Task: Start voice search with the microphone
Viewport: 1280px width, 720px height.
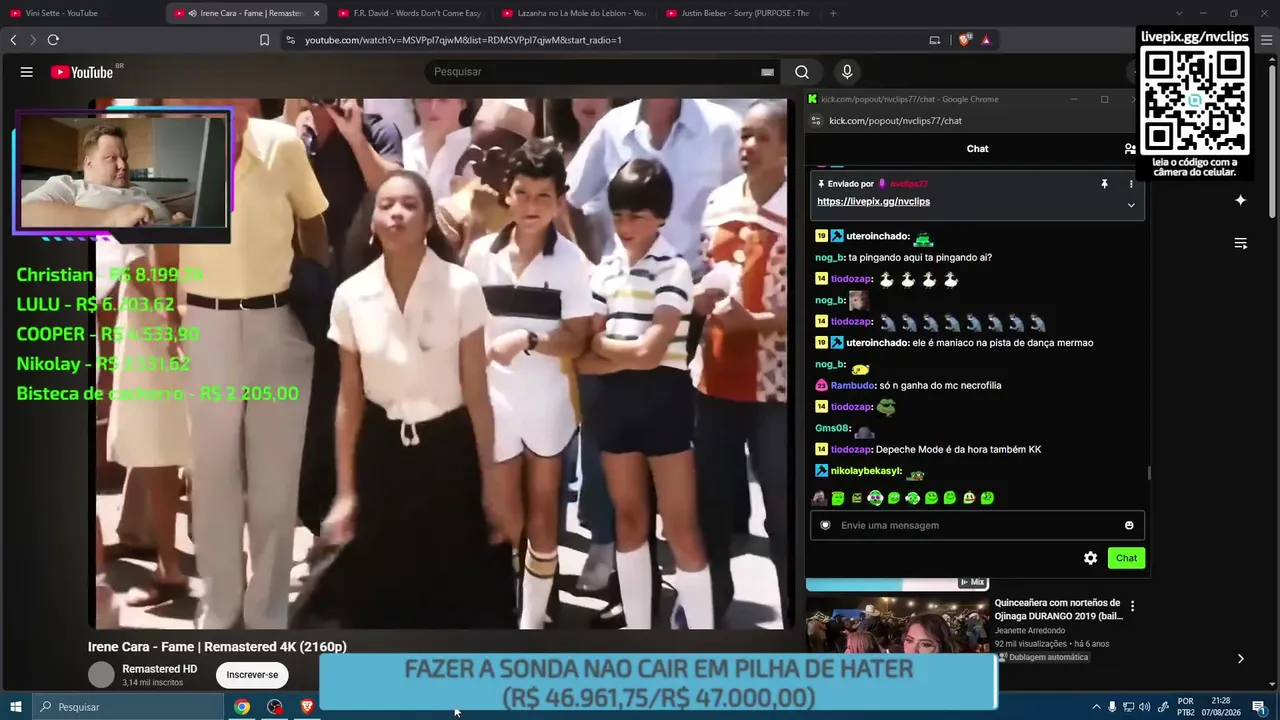Action: (847, 72)
